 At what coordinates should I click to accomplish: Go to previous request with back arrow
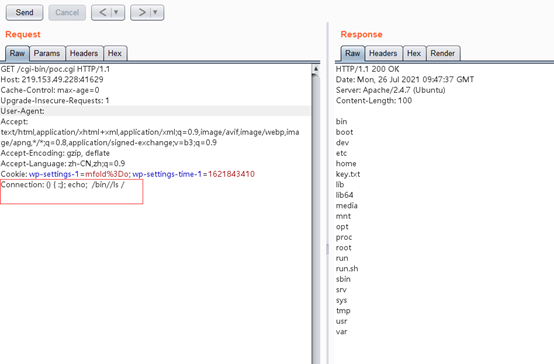[x=102, y=13]
